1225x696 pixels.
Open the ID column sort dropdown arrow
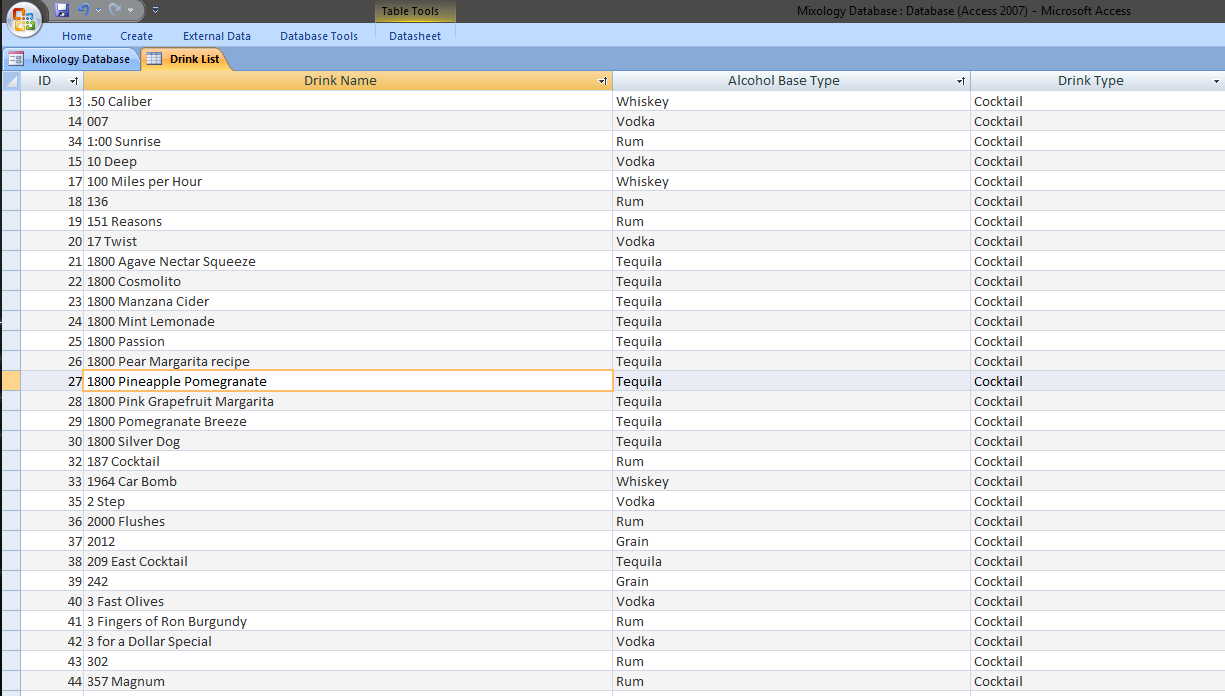click(x=73, y=81)
